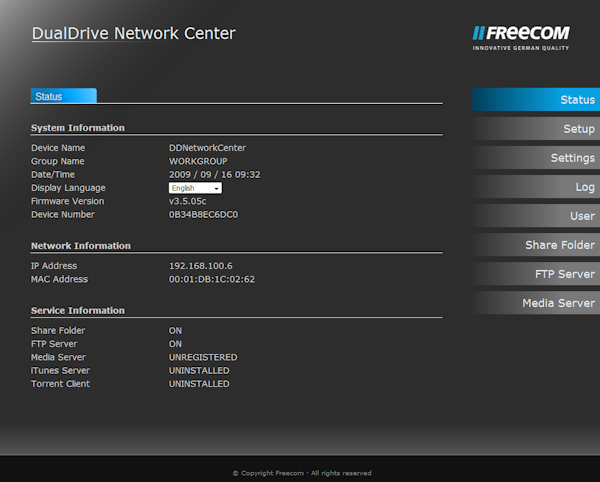Go to the Settings section
The height and width of the screenshot is (482, 600).
point(535,158)
